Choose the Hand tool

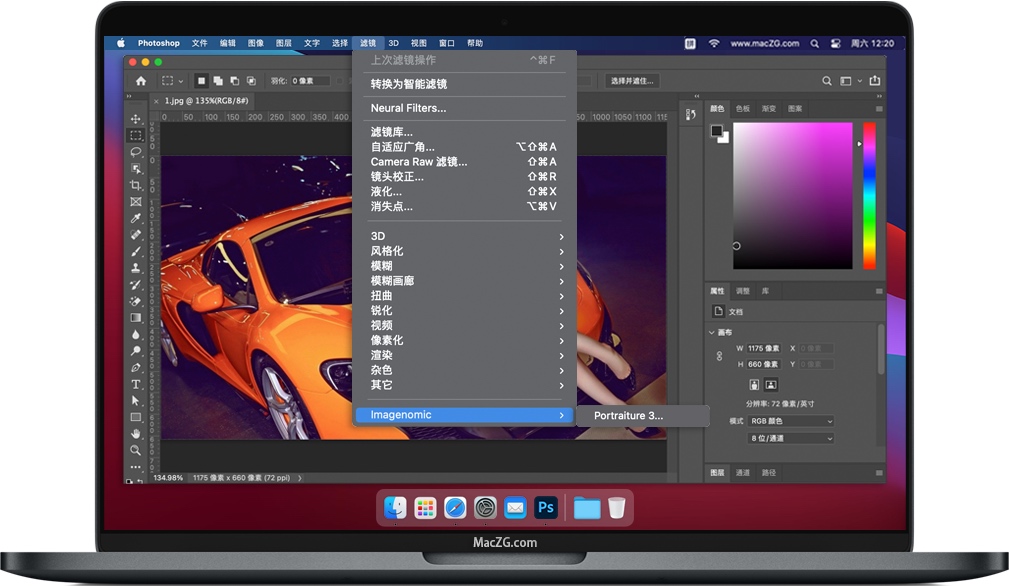[136, 433]
